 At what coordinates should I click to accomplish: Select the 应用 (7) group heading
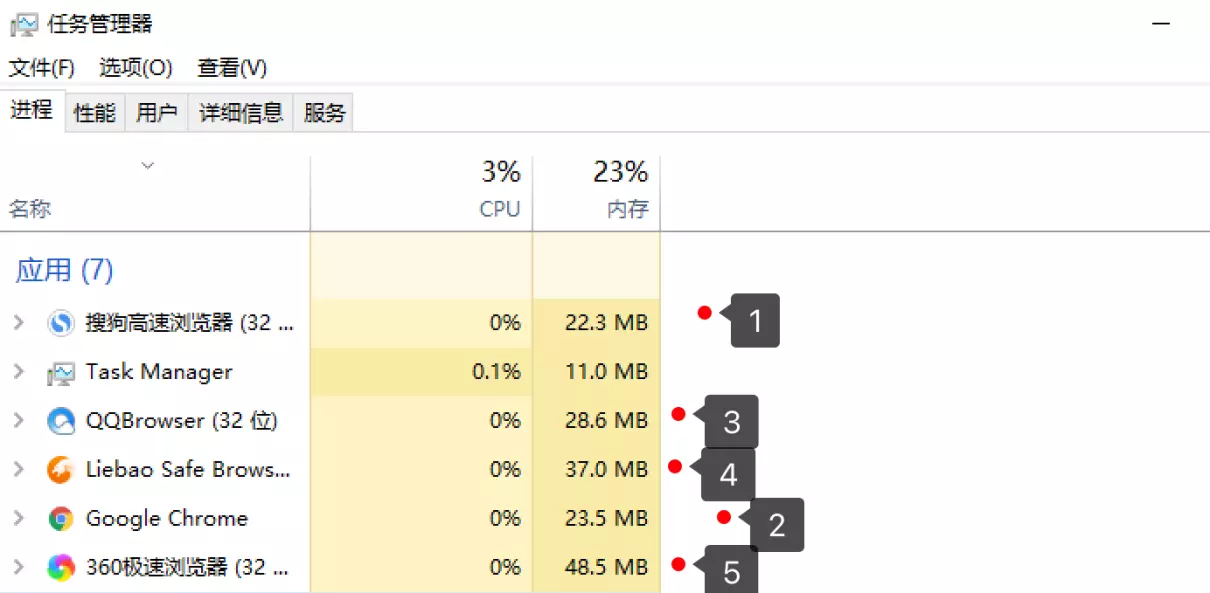65,270
